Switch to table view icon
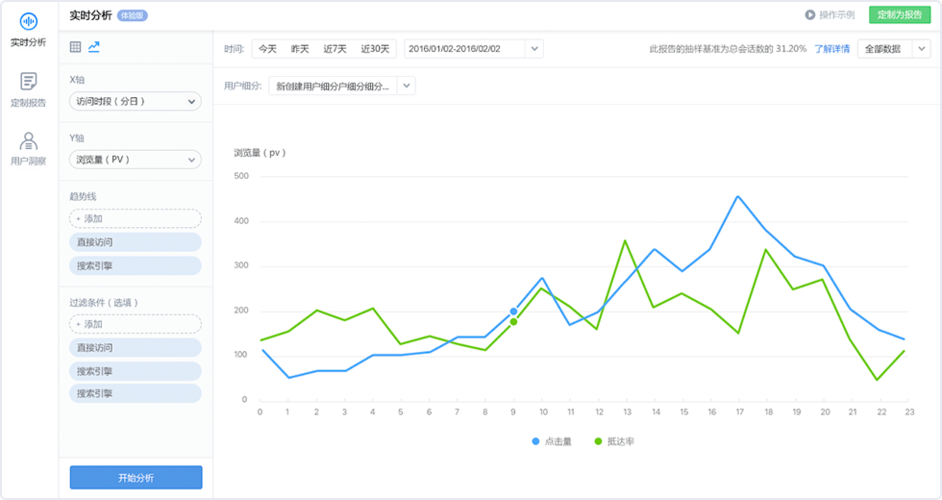This screenshot has width=942, height=500. click(x=76, y=47)
